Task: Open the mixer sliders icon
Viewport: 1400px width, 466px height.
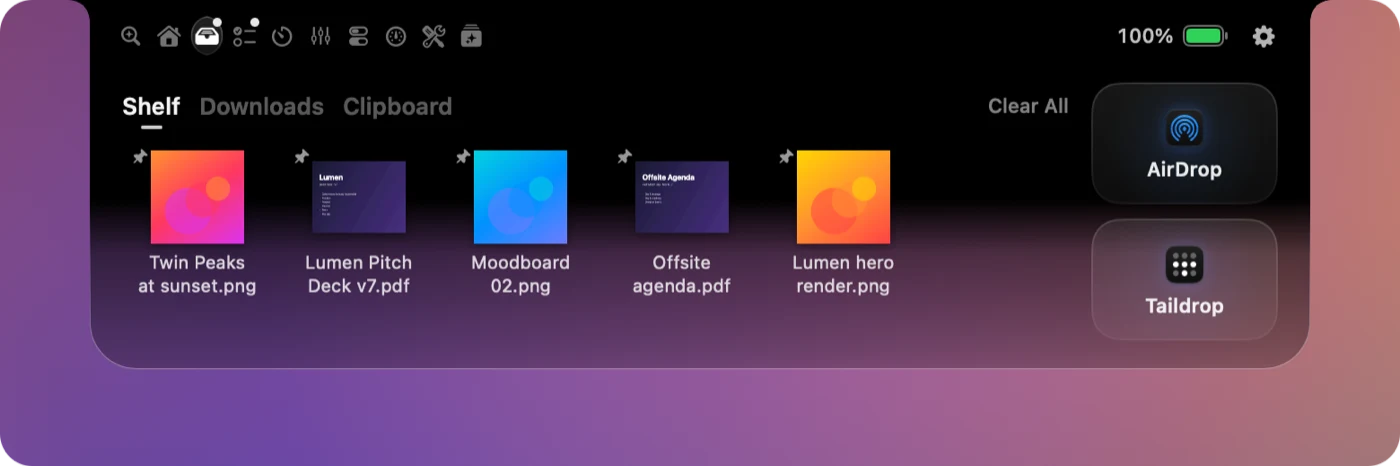Action: click(x=320, y=36)
